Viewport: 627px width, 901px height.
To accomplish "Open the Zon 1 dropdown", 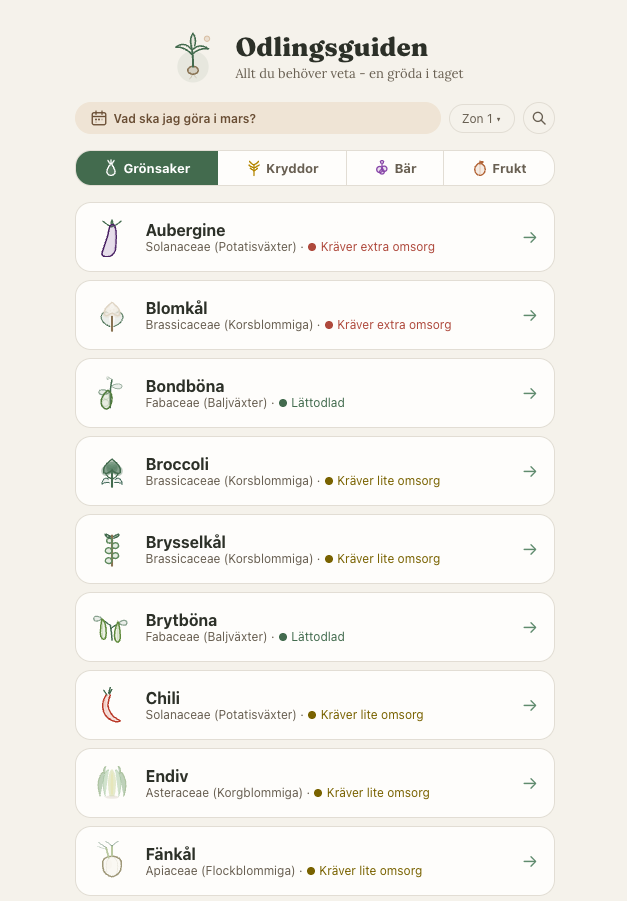I will [481, 118].
